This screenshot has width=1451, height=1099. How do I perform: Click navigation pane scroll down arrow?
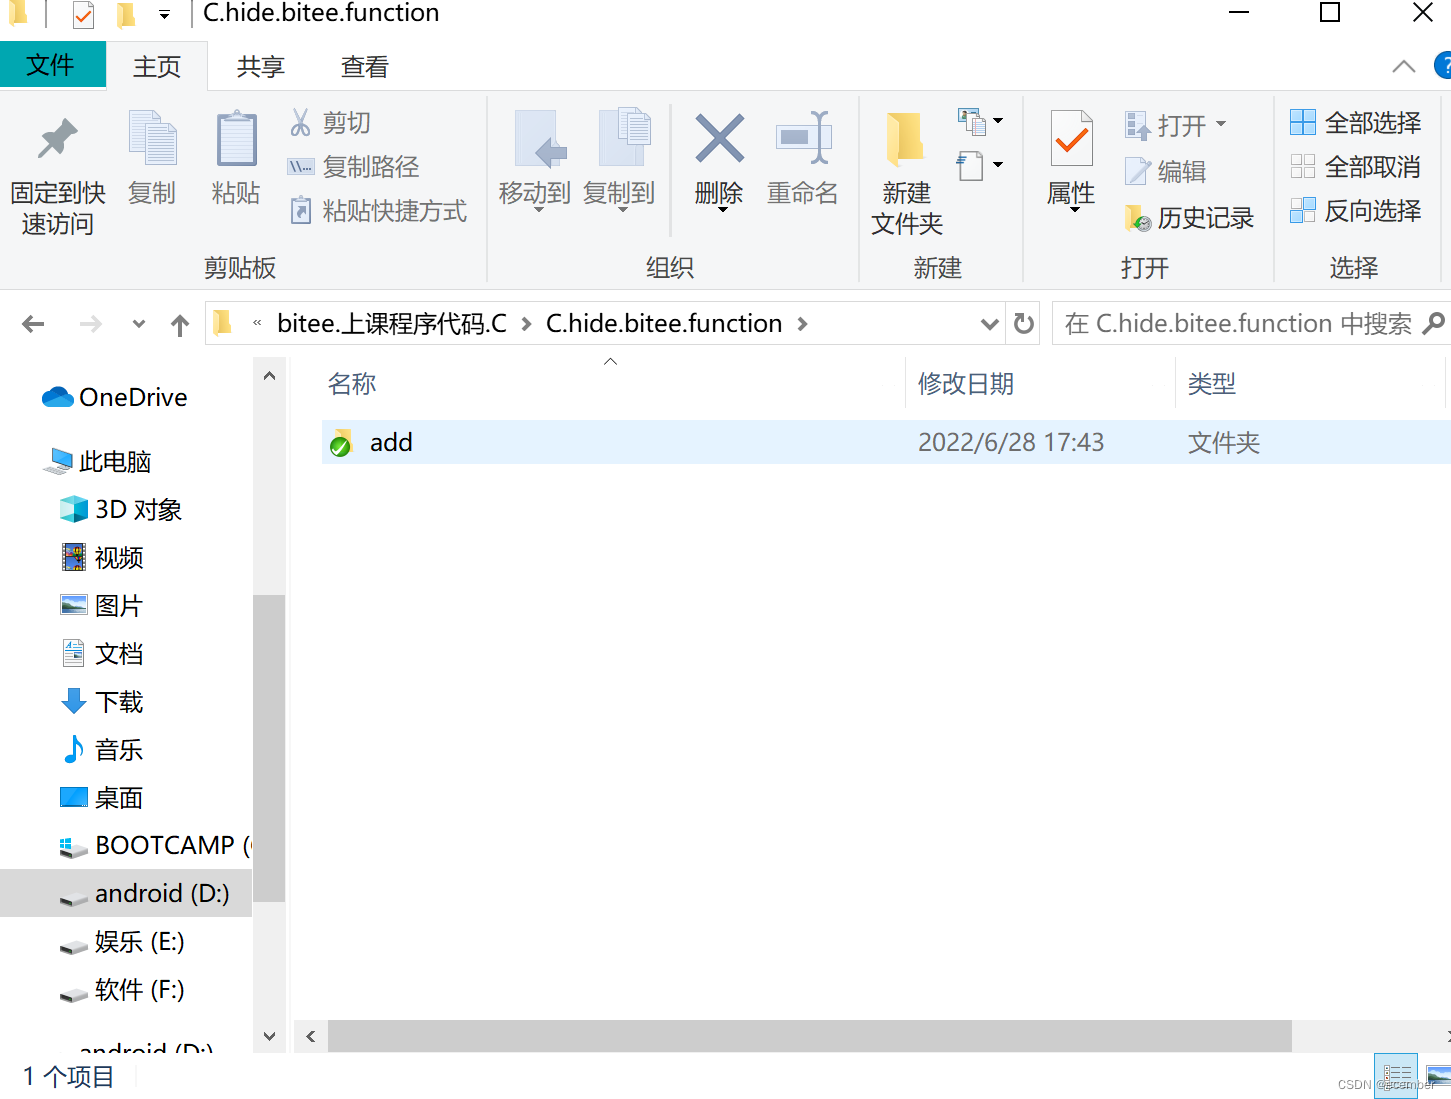point(269,1037)
